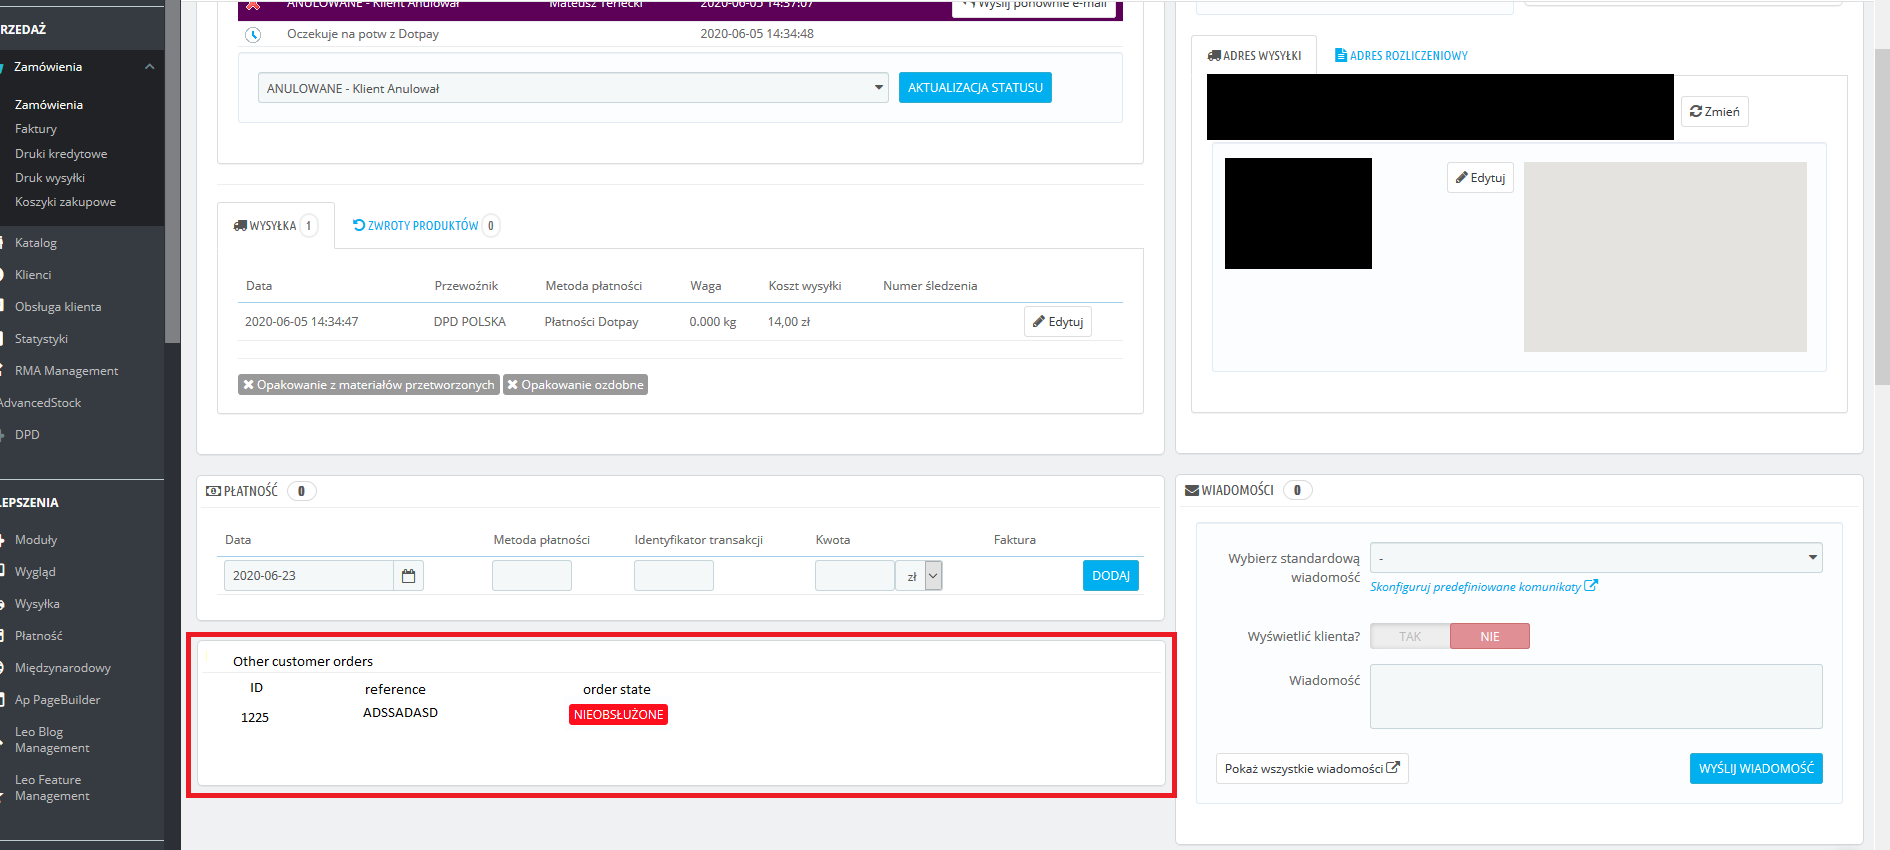Viewport: 1890px width, 850px height.
Task: Open RMA Management in the sidebar
Action: (66, 371)
